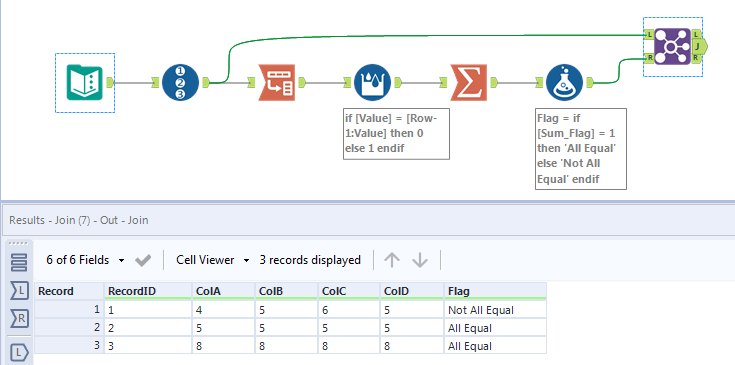Apply field selection checkmark
The width and height of the screenshot is (735, 365).
pos(143,260)
